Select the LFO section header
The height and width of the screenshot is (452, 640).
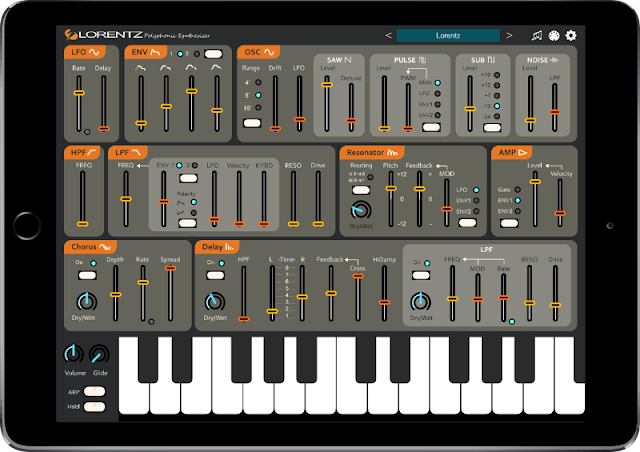point(85,52)
